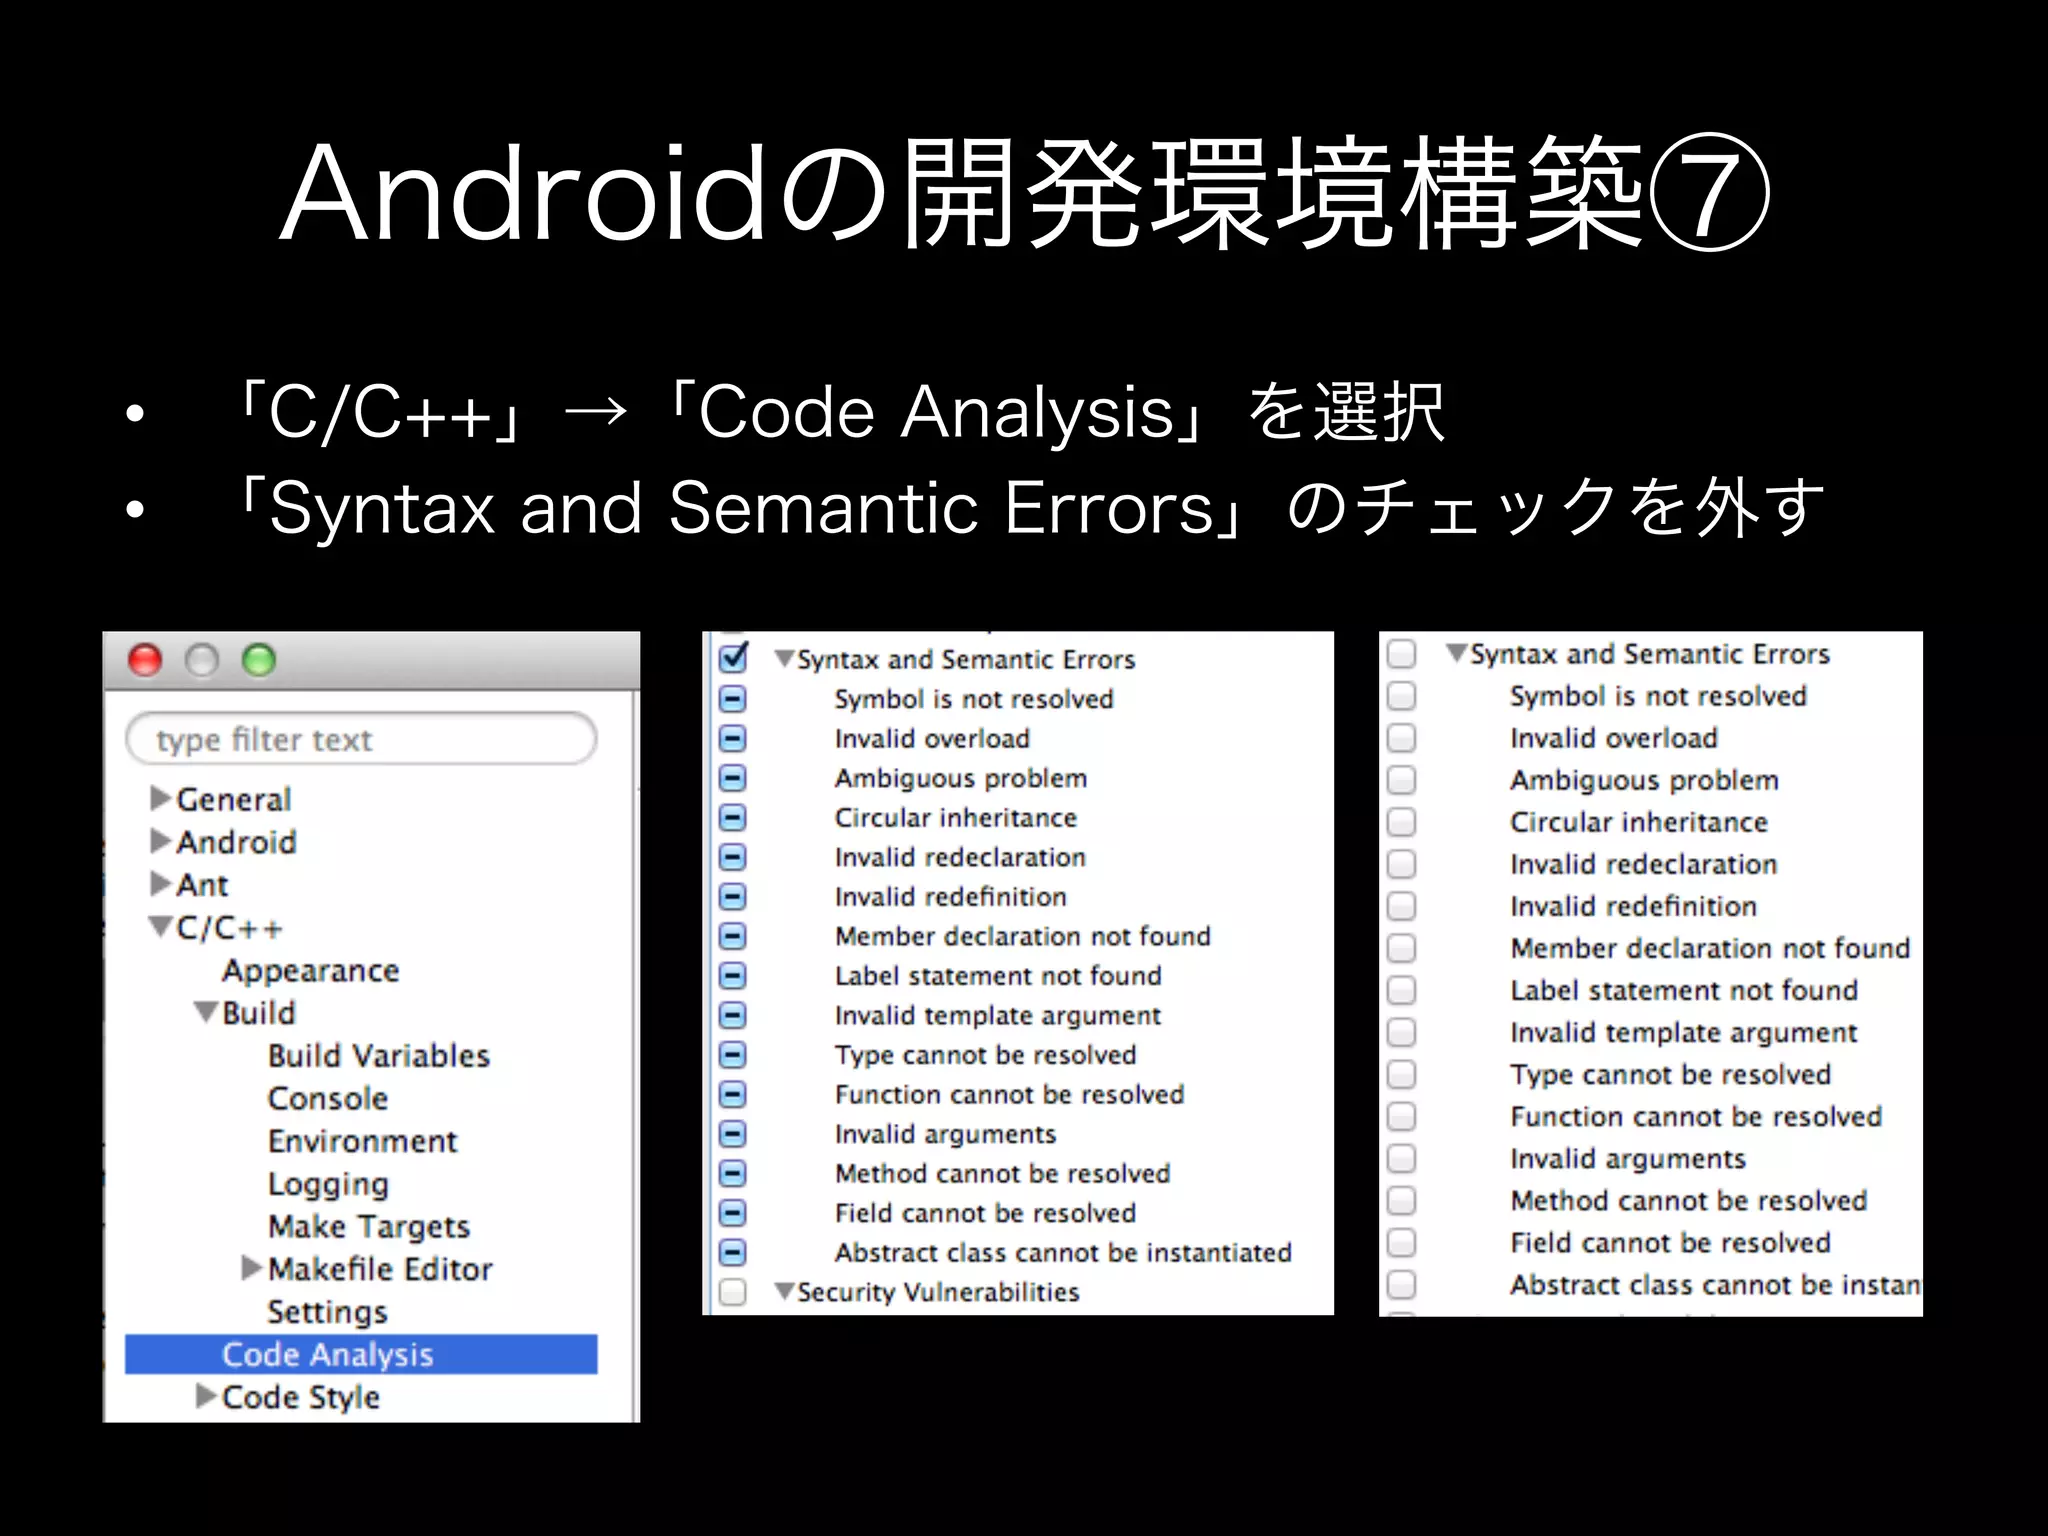Open Settings under Build
Image resolution: width=2048 pixels, height=1536 pixels.
tap(327, 1312)
